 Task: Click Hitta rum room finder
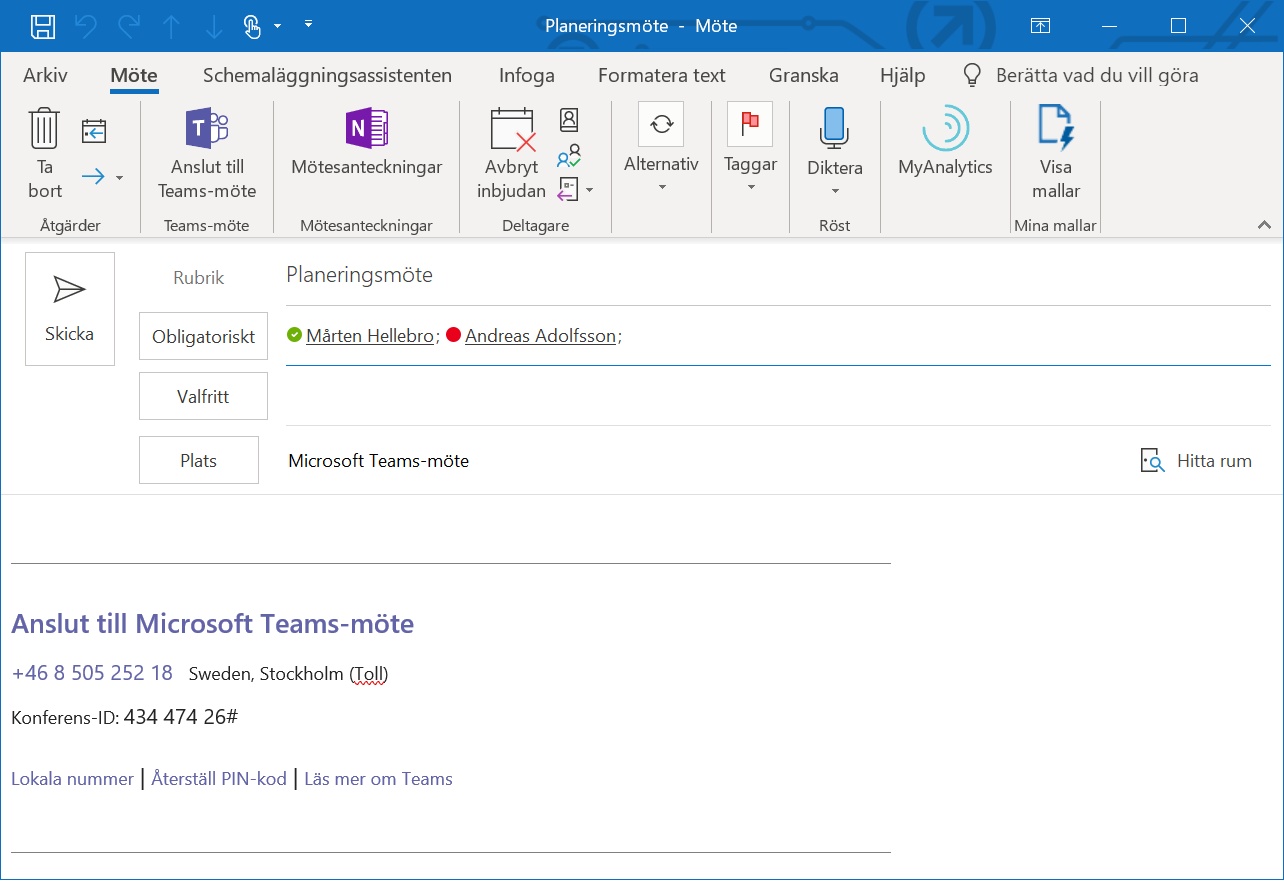coord(1196,460)
